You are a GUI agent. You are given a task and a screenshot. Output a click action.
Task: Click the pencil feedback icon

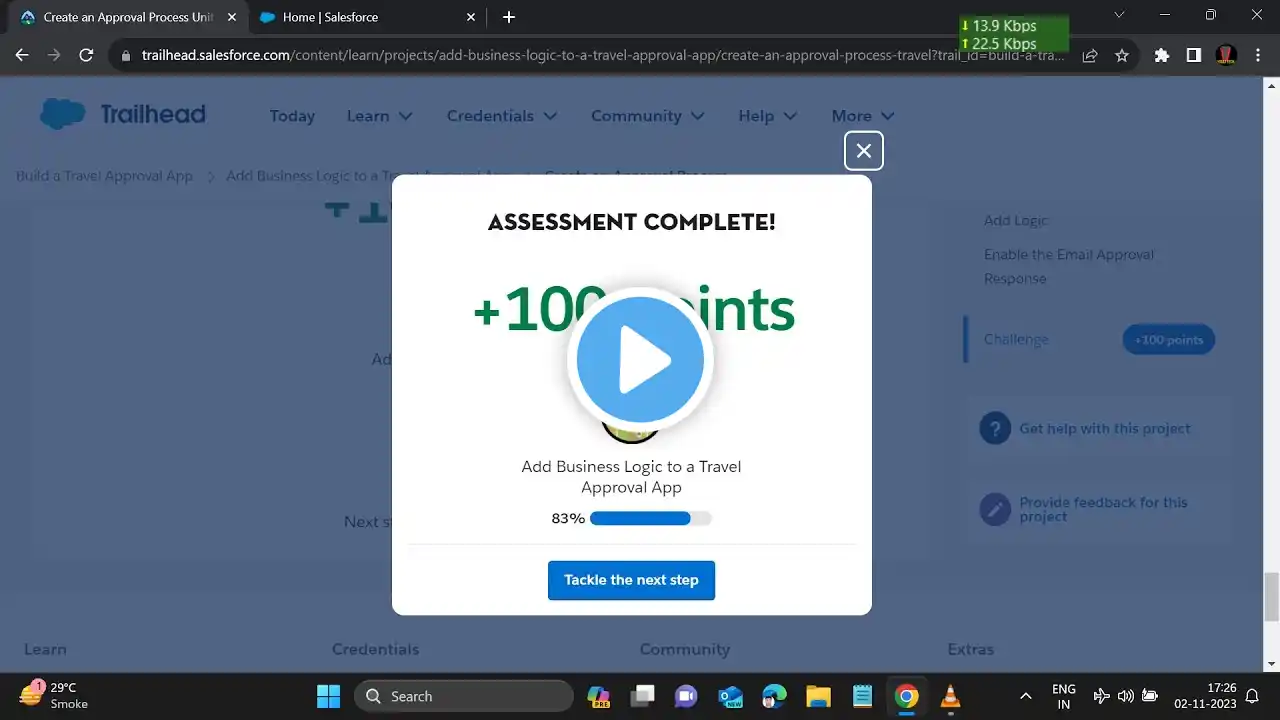click(995, 510)
